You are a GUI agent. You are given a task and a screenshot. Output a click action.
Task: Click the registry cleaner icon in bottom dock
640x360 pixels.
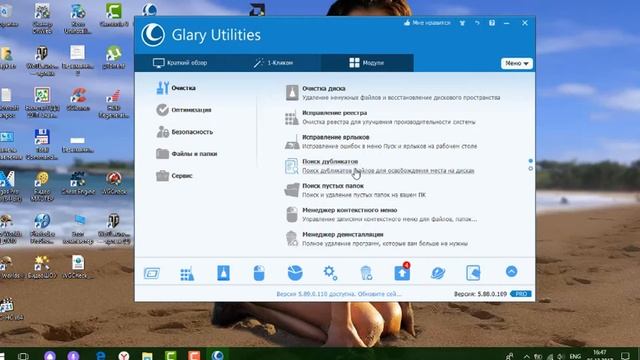187,273
